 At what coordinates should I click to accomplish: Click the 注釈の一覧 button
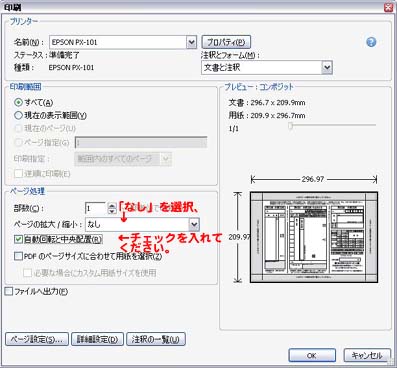(156, 339)
